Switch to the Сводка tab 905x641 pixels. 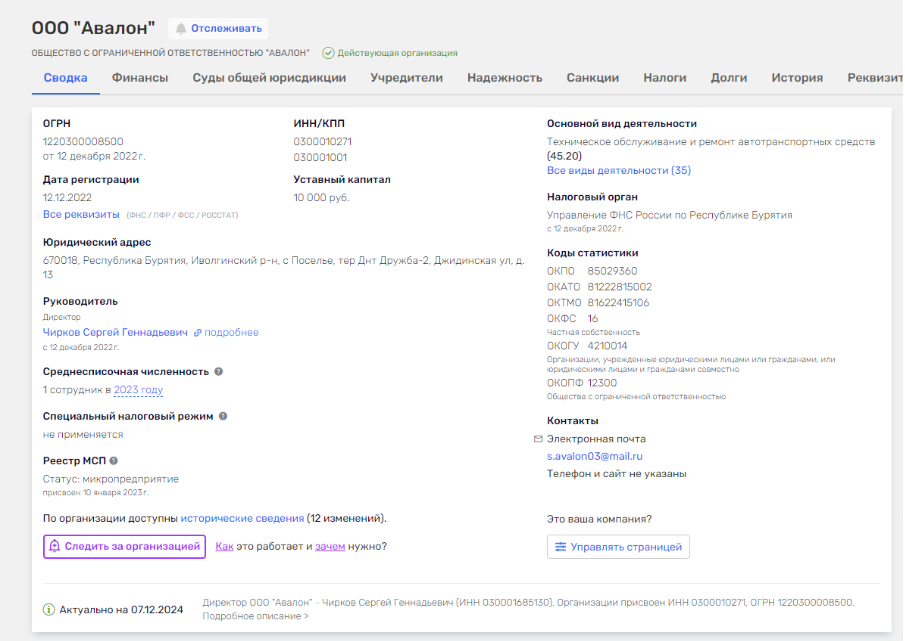click(65, 78)
